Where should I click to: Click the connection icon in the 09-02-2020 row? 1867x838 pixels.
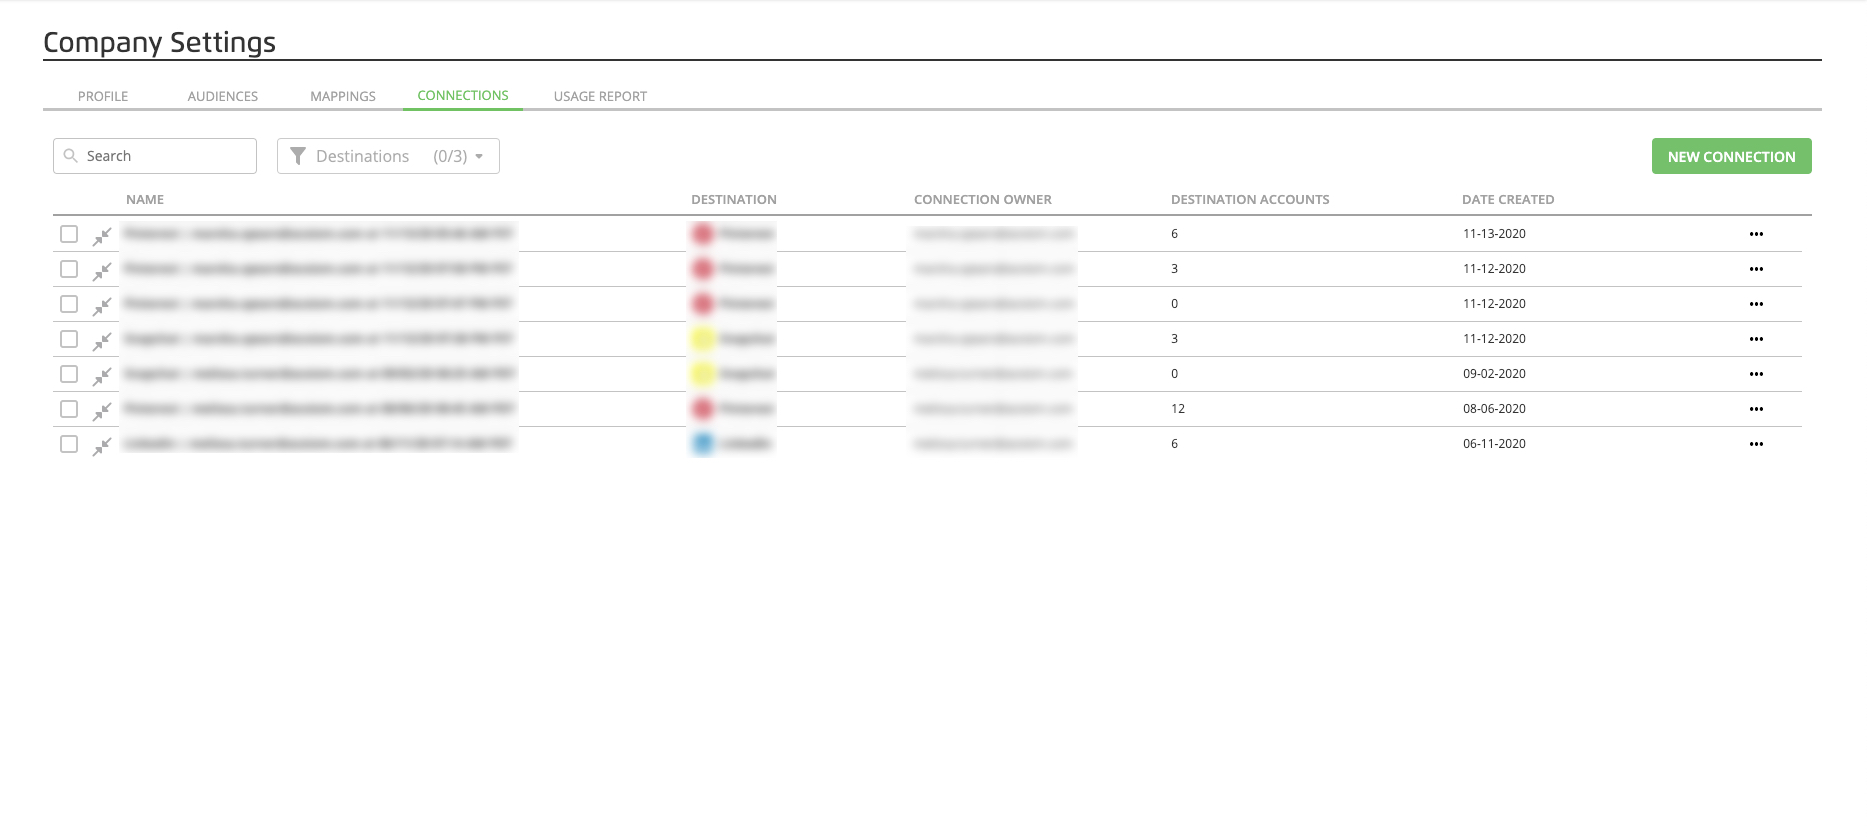click(102, 377)
